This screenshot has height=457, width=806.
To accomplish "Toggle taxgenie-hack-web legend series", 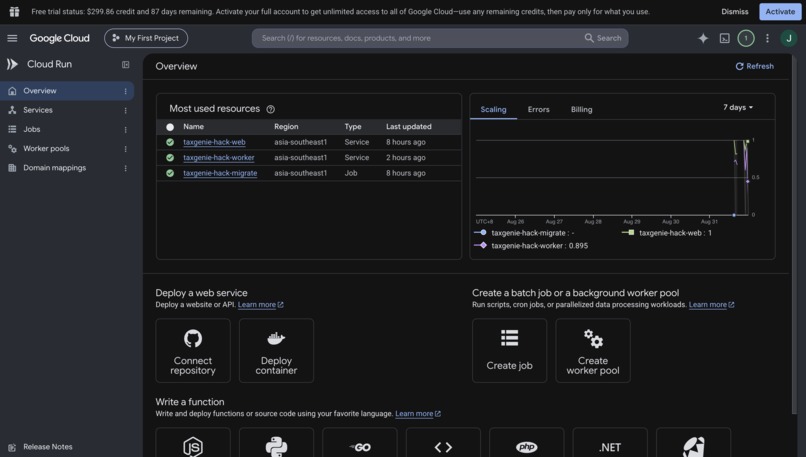I will click(667, 233).
